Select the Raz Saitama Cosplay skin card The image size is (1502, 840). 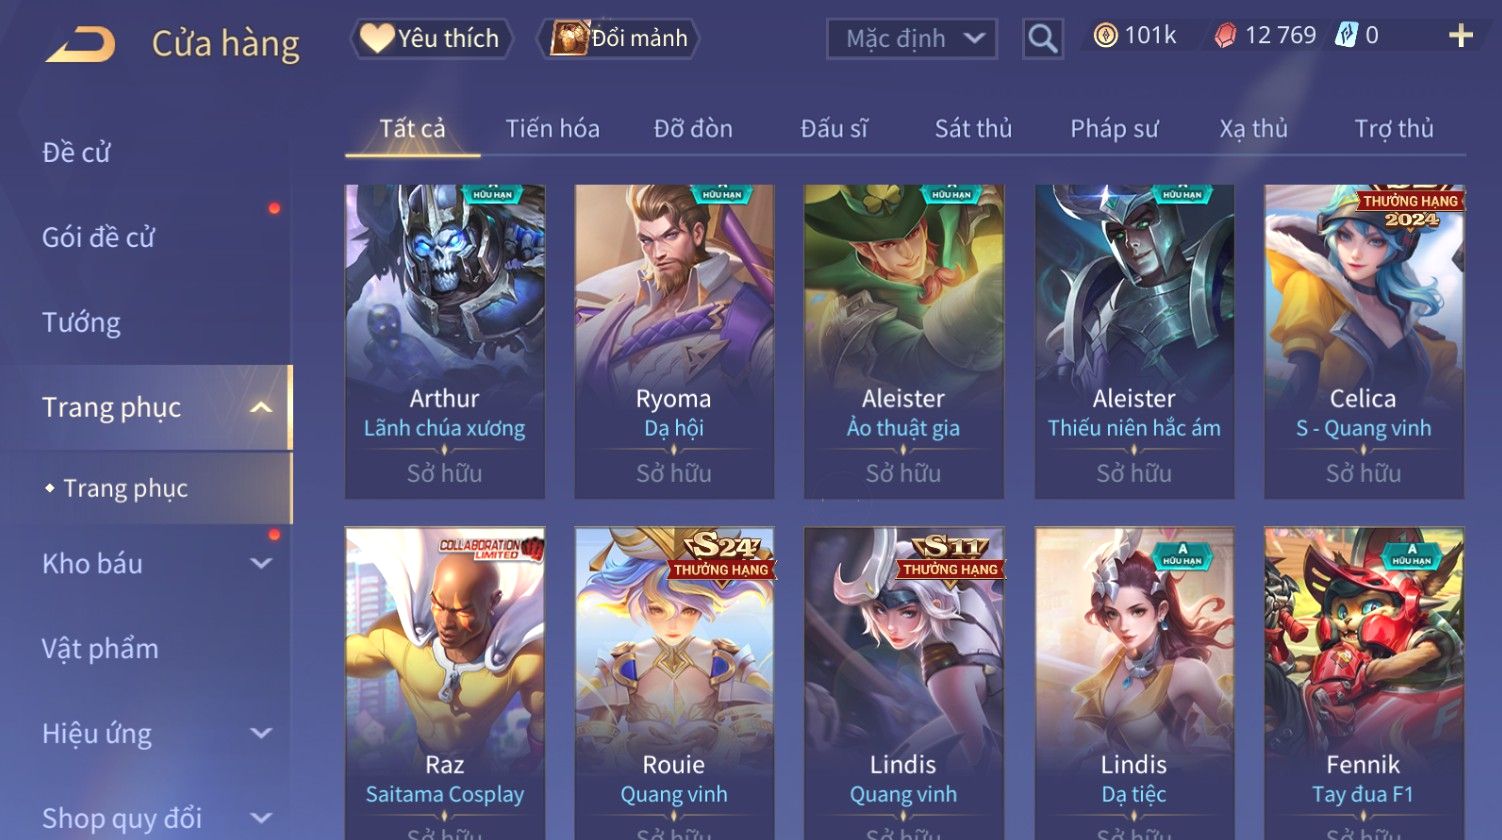tap(445, 683)
